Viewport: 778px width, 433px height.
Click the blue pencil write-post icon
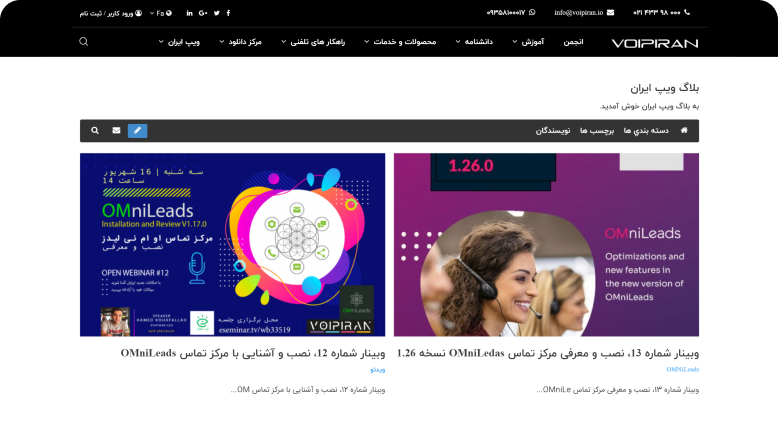tap(137, 130)
